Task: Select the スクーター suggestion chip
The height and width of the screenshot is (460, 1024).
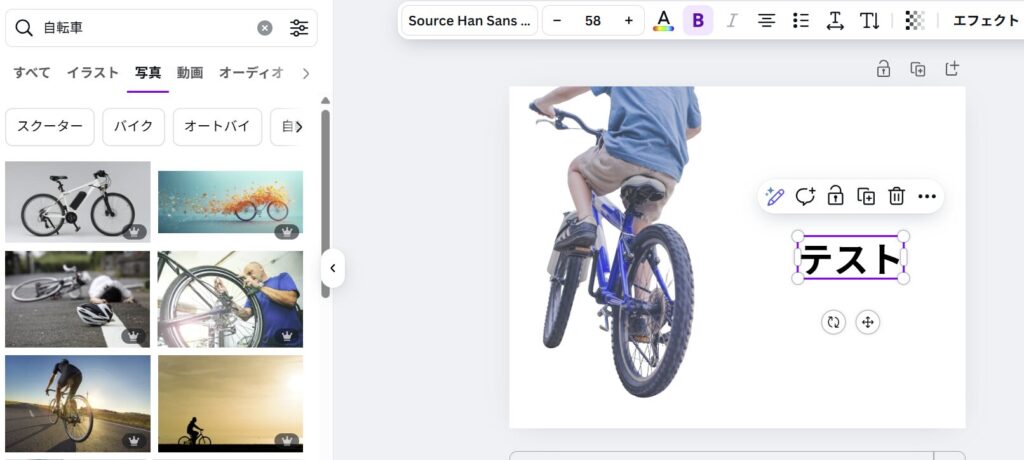Action: coord(50,127)
